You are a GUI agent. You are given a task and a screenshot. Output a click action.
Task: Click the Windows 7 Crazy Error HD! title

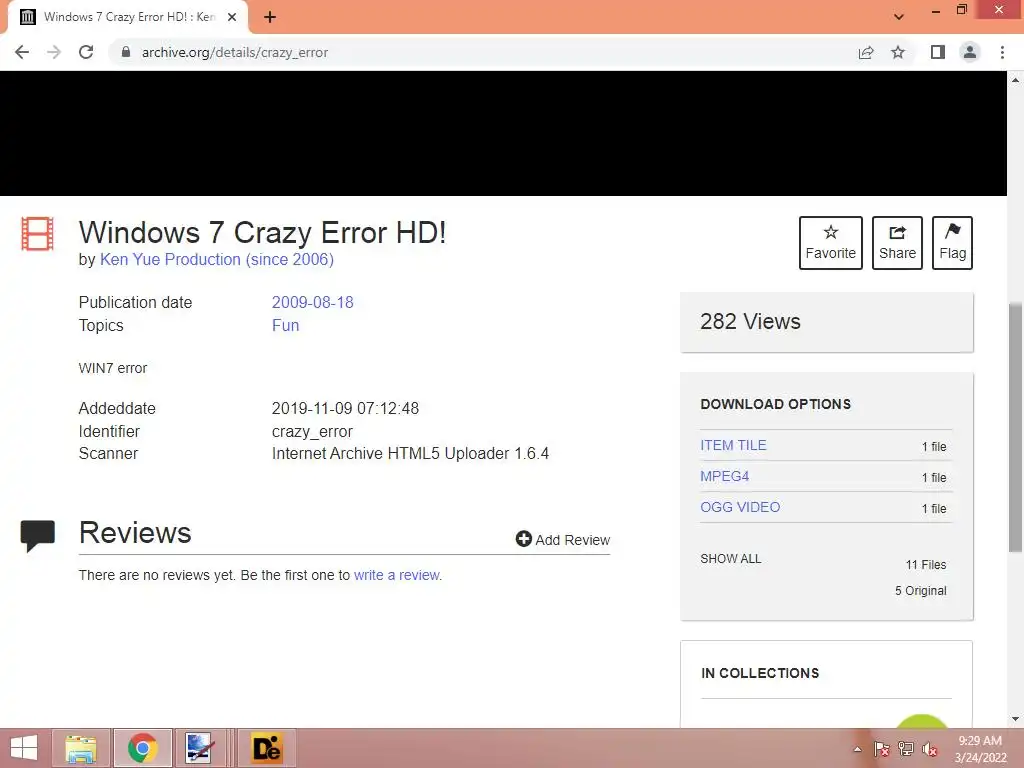[x=263, y=232]
